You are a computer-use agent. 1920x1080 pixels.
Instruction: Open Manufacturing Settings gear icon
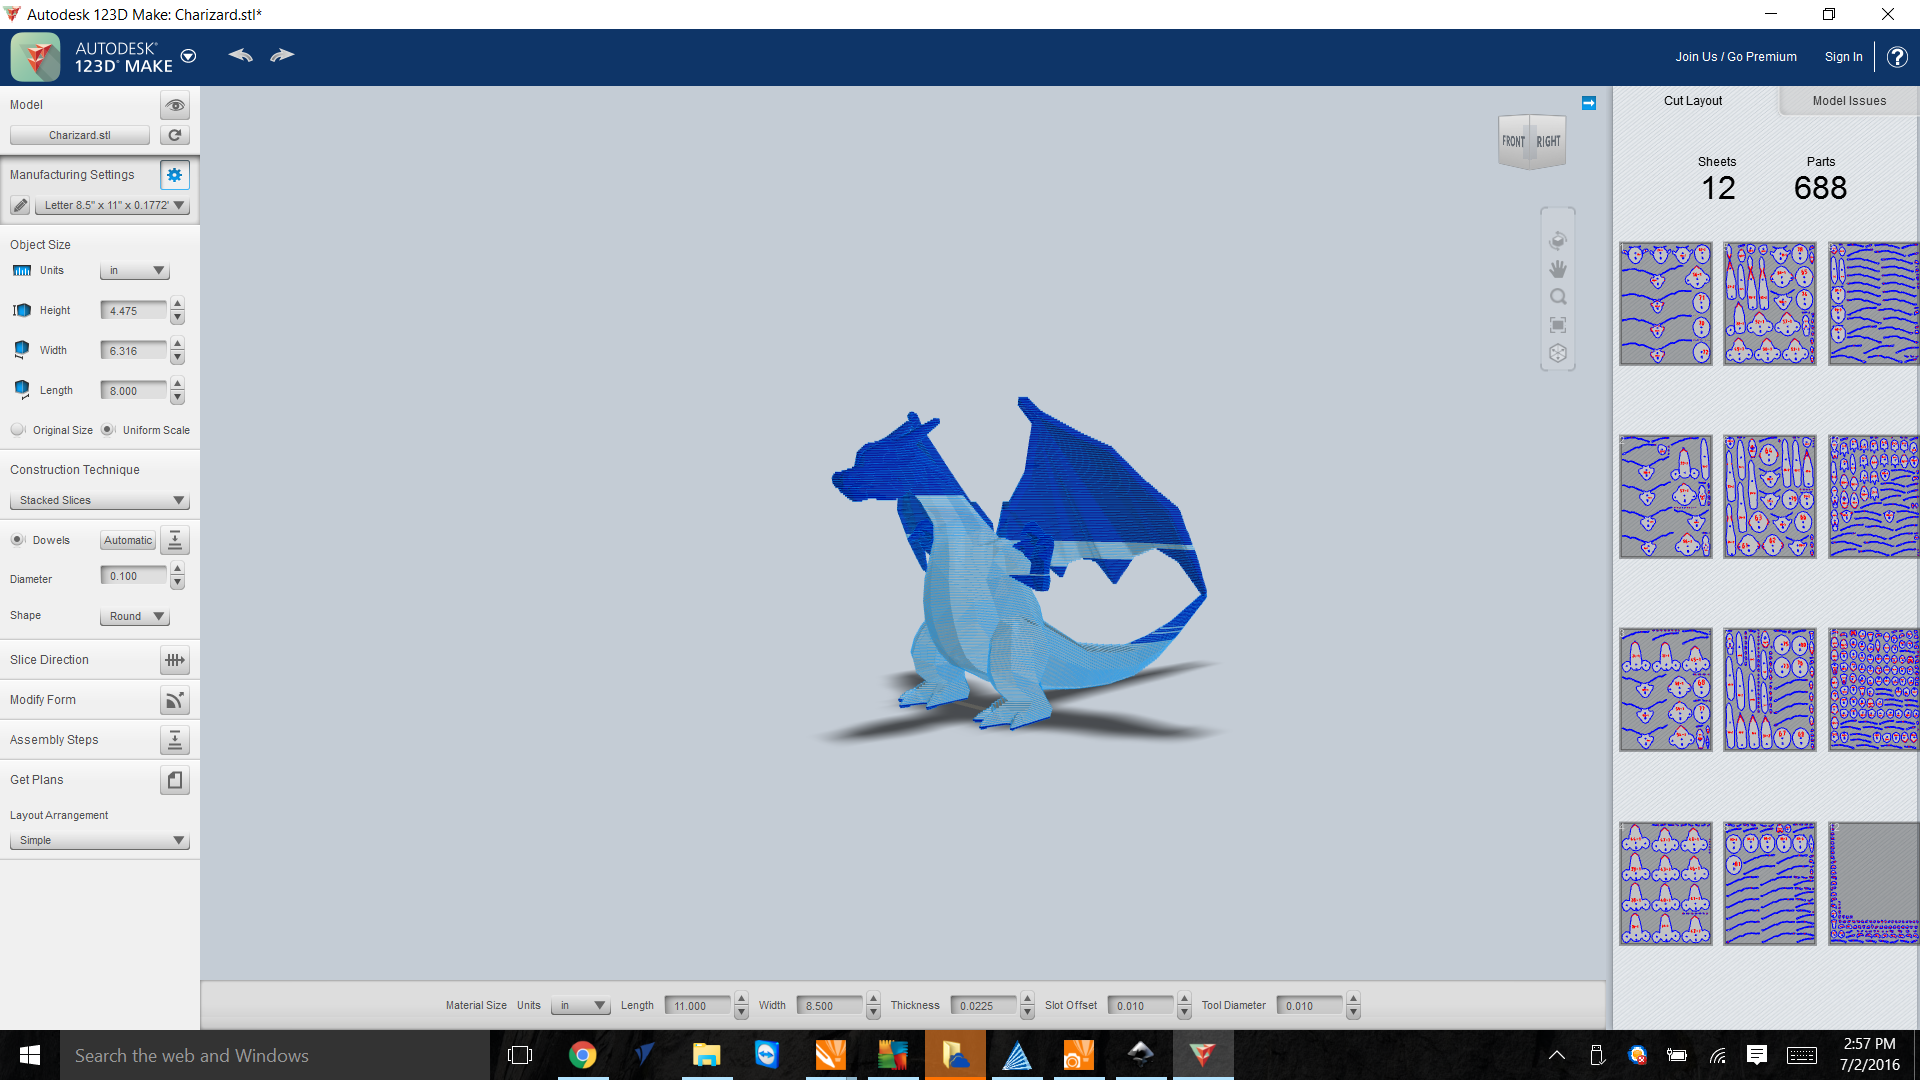click(175, 175)
